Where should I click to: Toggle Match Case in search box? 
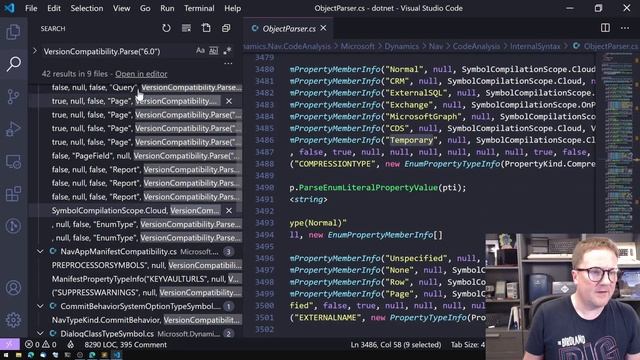coord(200,51)
